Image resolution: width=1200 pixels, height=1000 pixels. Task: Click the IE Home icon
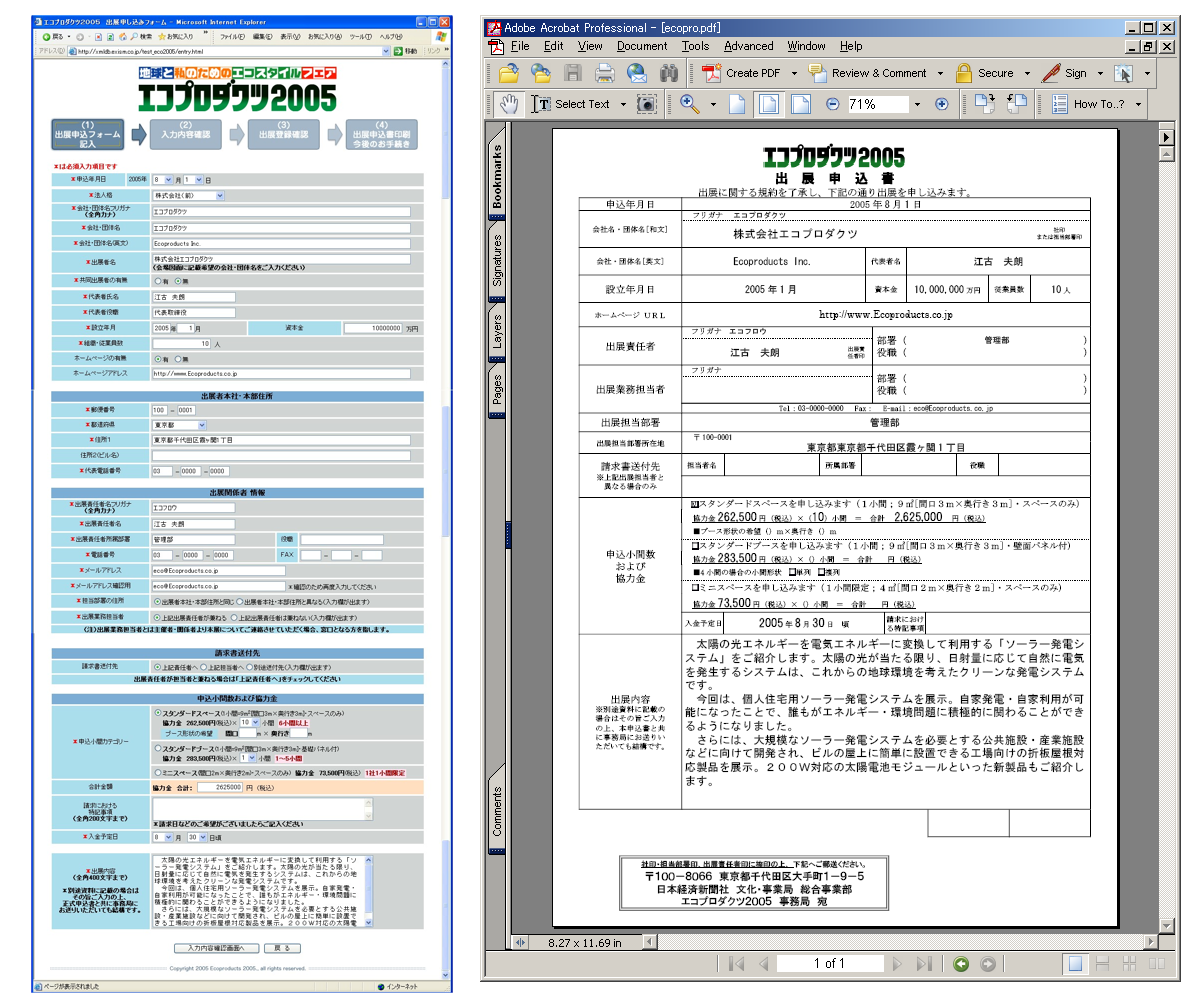click(122, 36)
